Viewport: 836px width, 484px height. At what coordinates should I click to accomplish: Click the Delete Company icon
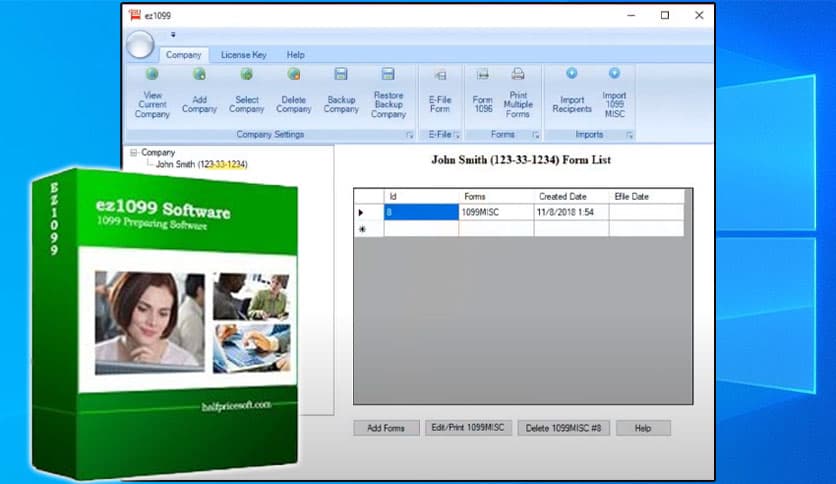(x=294, y=74)
